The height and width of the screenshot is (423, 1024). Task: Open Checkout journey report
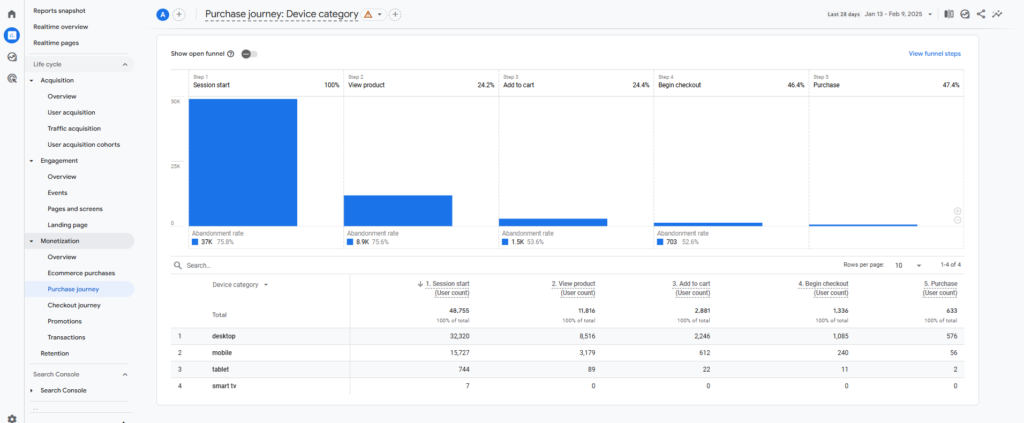coord(76,305)
